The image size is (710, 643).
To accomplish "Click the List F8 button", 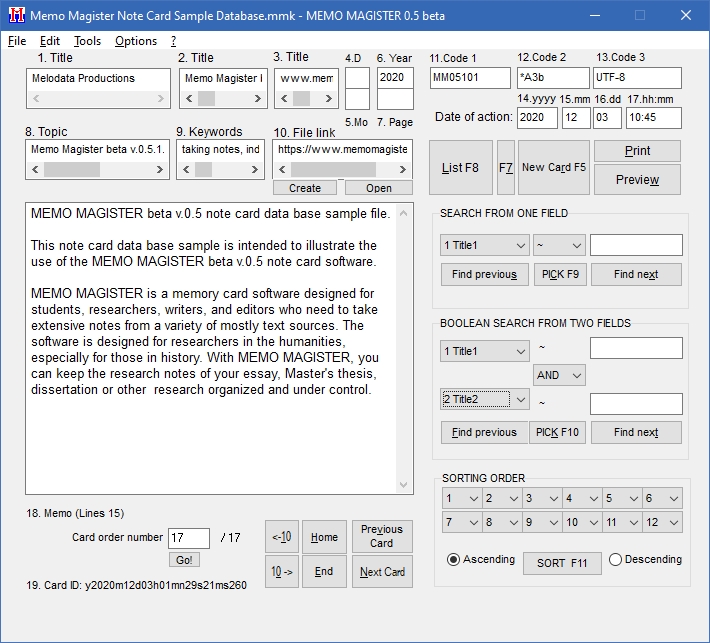I will 461,168.
